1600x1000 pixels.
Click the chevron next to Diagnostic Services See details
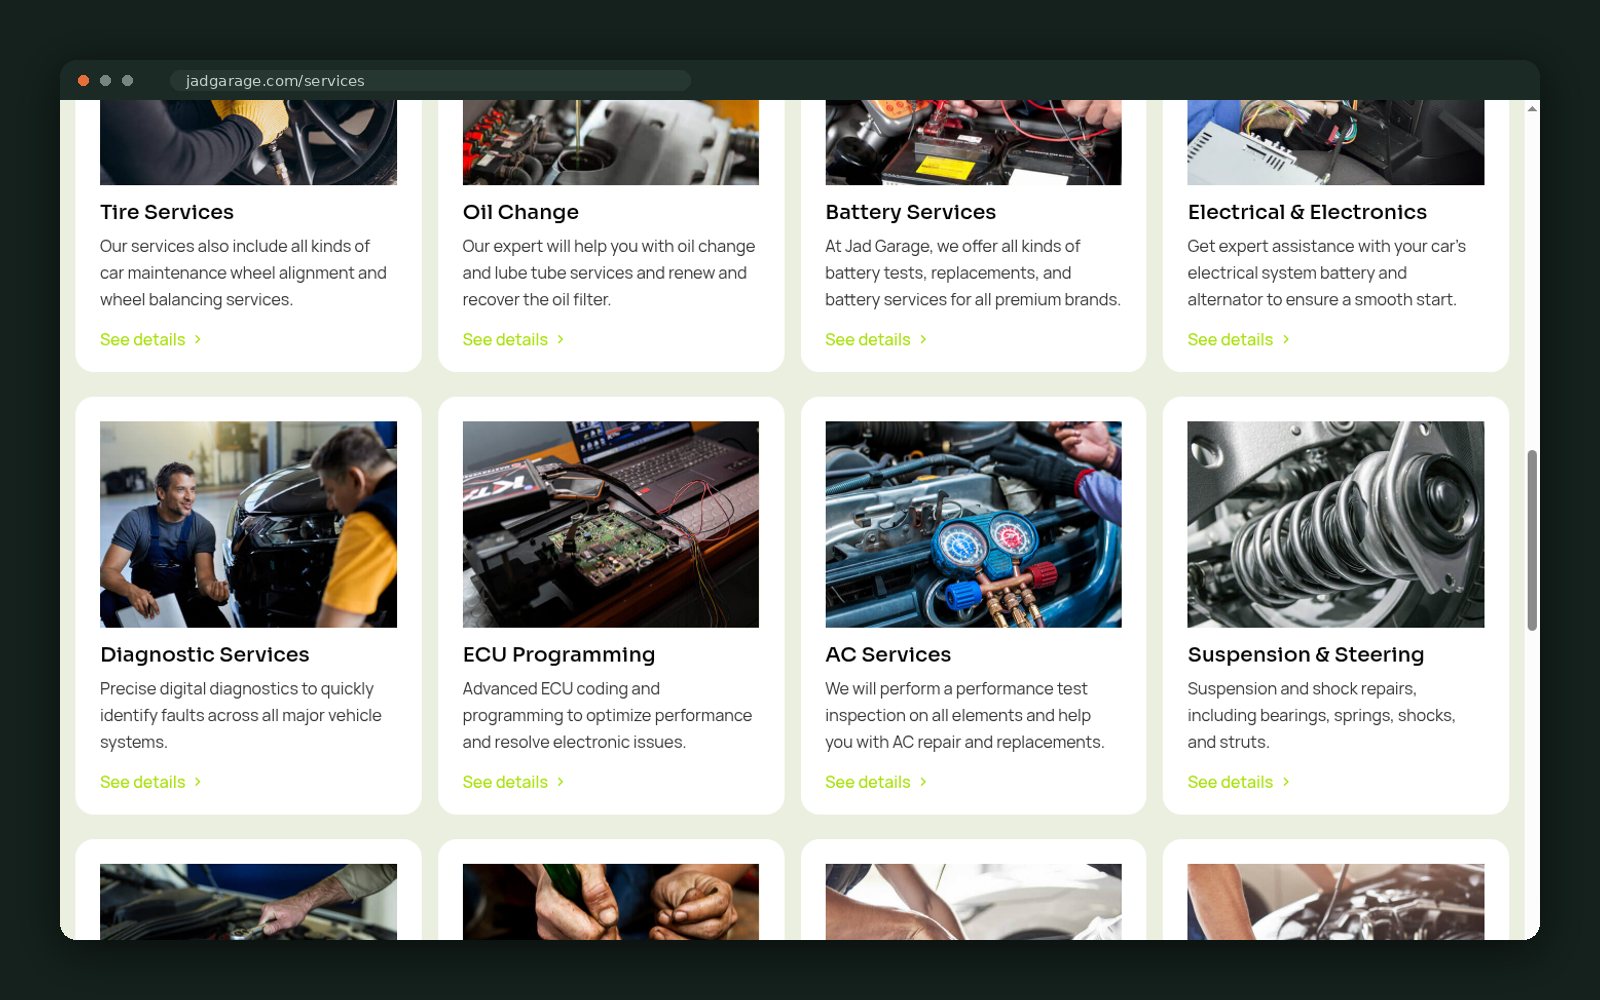pyautogui.click(x=198, y=782)
